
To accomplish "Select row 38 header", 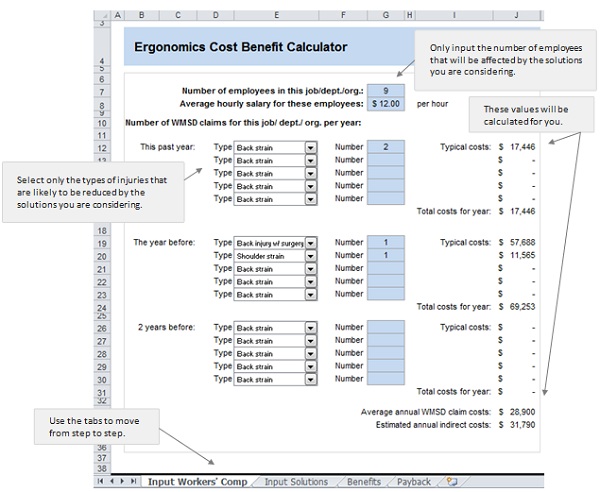I will click(x=102, y=468).
